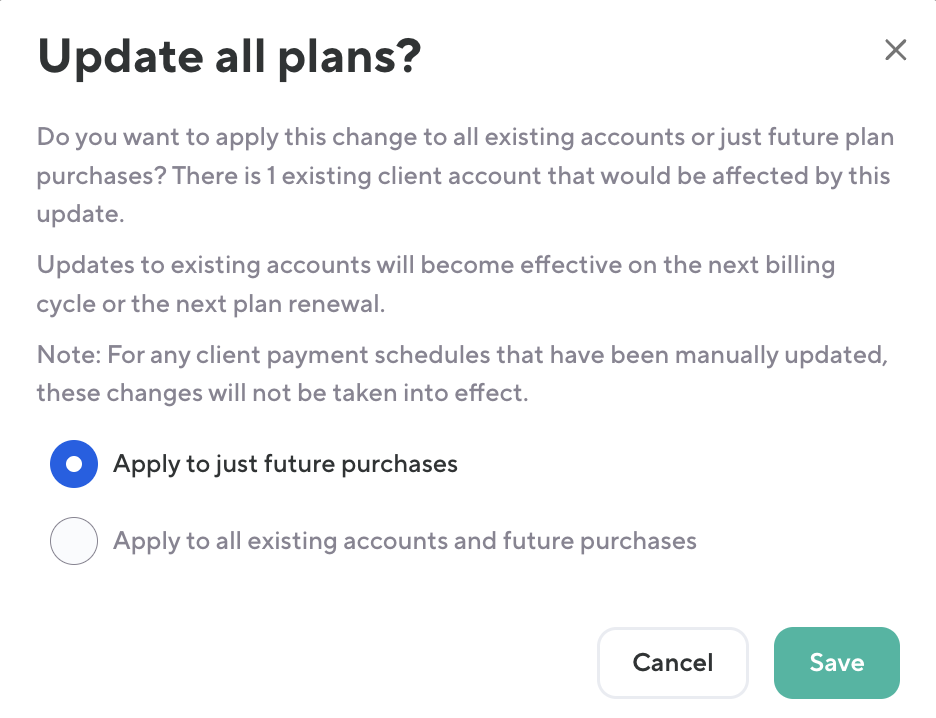
Task: Hit the X in the dialog's top-right corner
Action: [895, 51]
